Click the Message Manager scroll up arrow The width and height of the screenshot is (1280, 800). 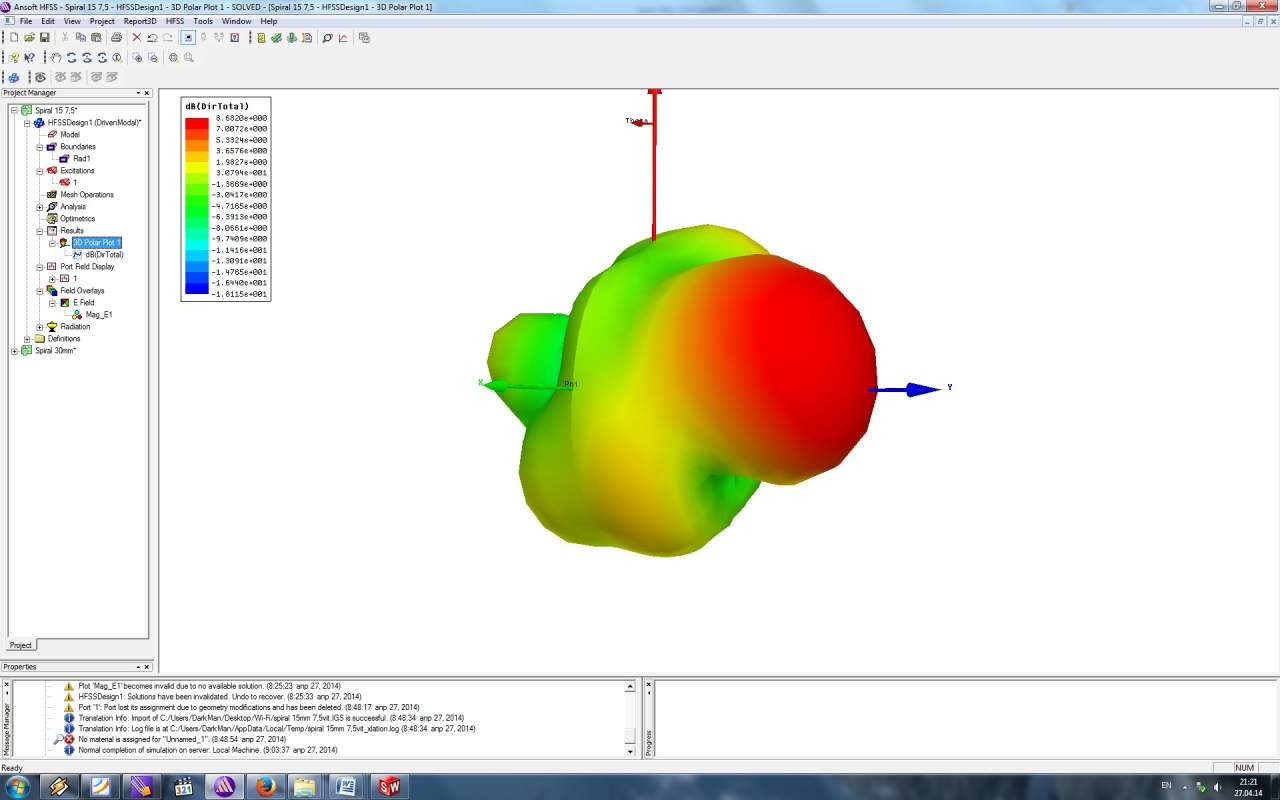630,687
